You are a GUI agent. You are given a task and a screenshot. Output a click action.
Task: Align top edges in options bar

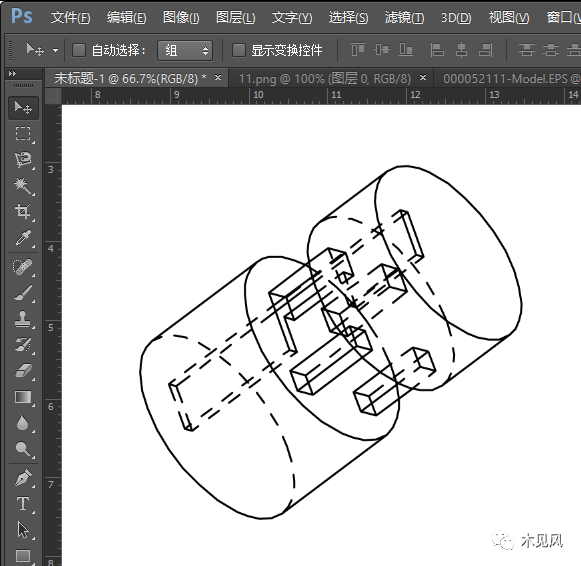(x=358, y=50)
